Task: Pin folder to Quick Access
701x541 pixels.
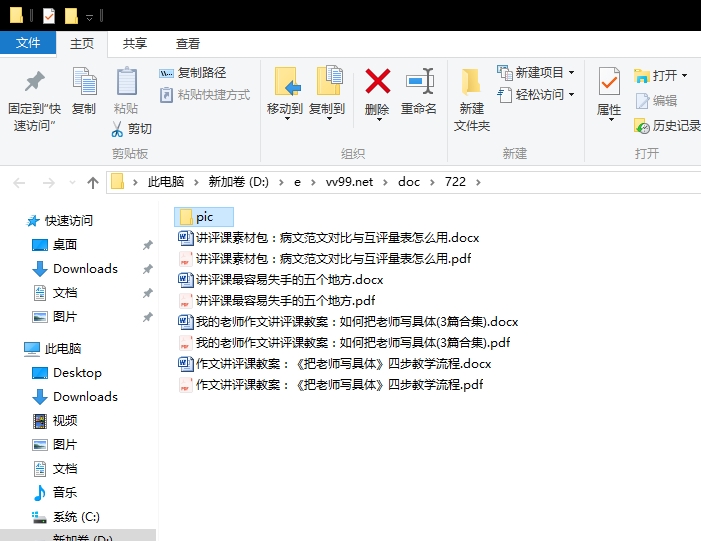Action: point(34,101)
